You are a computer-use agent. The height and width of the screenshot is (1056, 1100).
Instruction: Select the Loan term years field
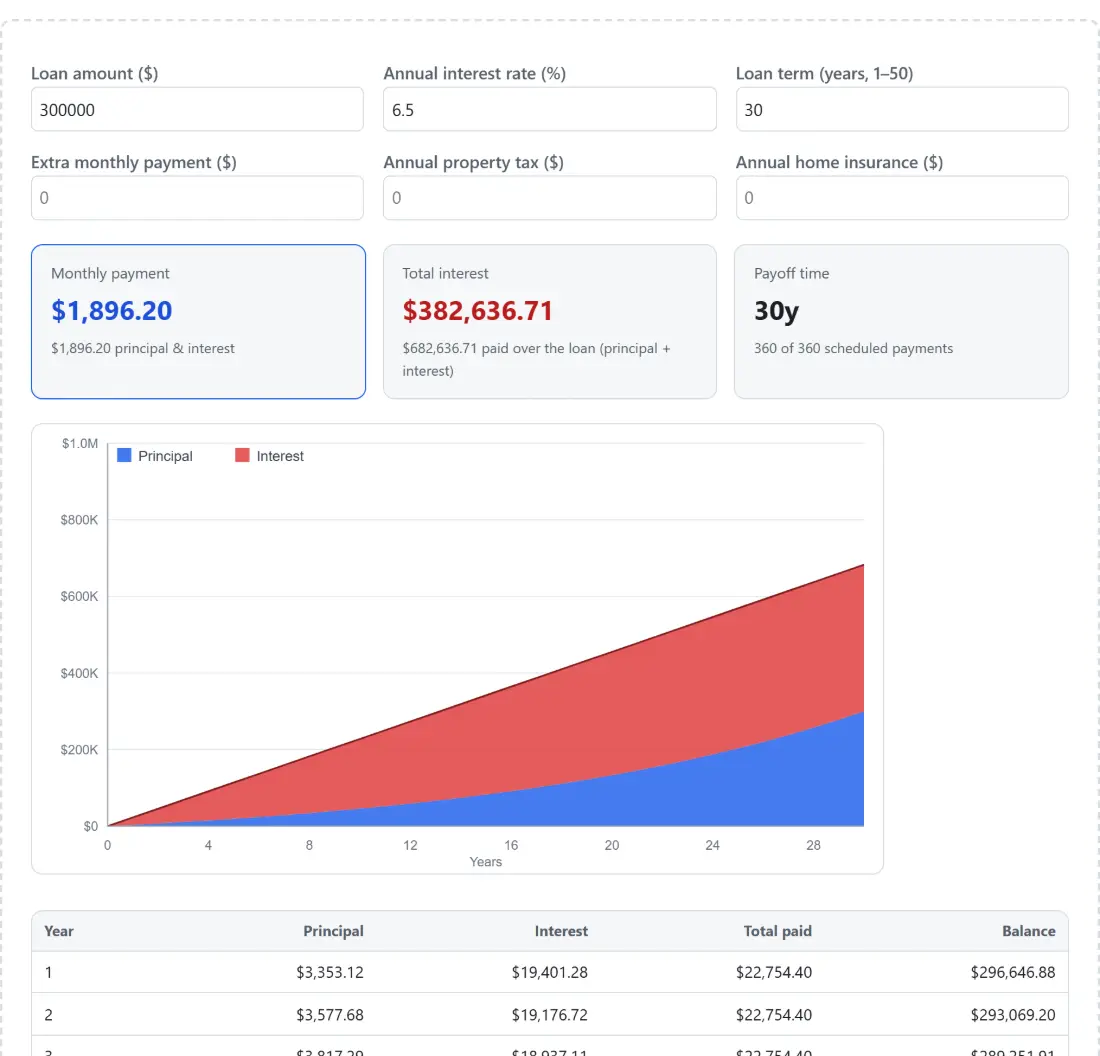click(x=901, y=109)
